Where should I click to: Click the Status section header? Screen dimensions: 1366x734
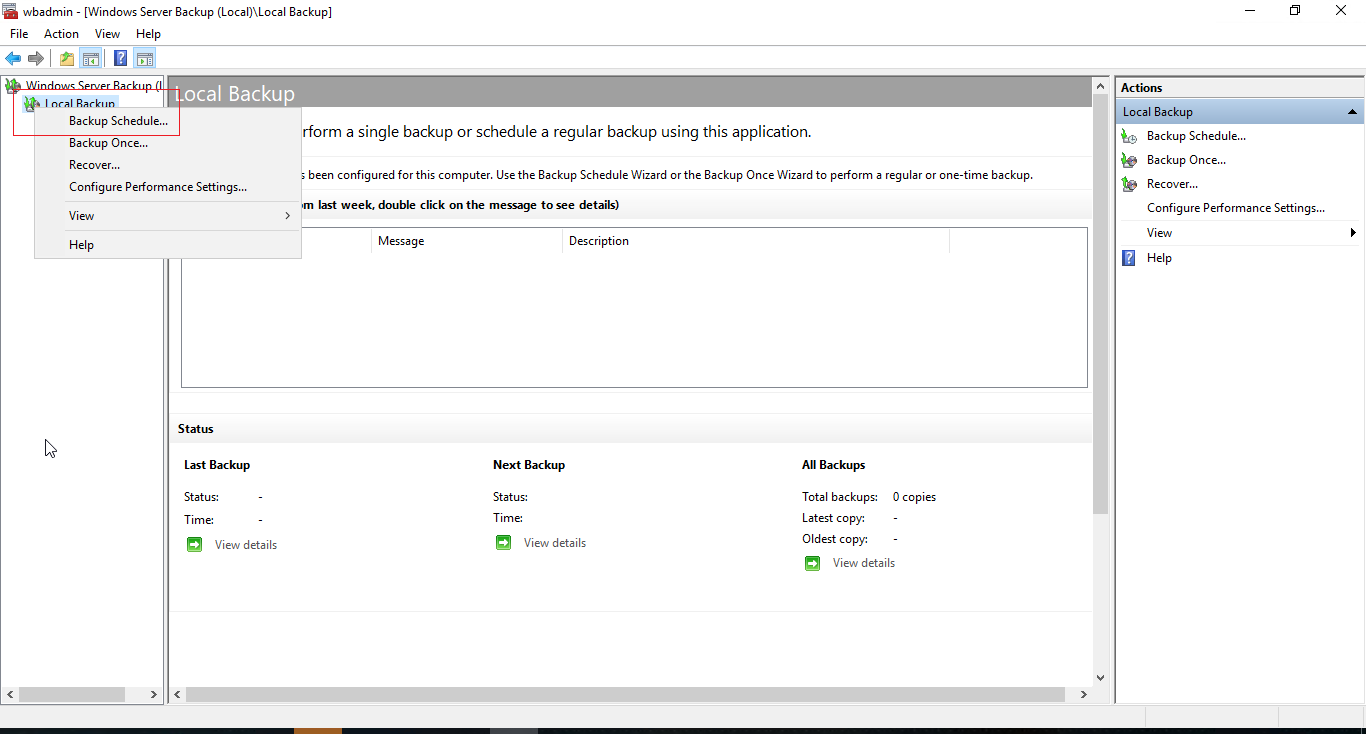[196, 429]
